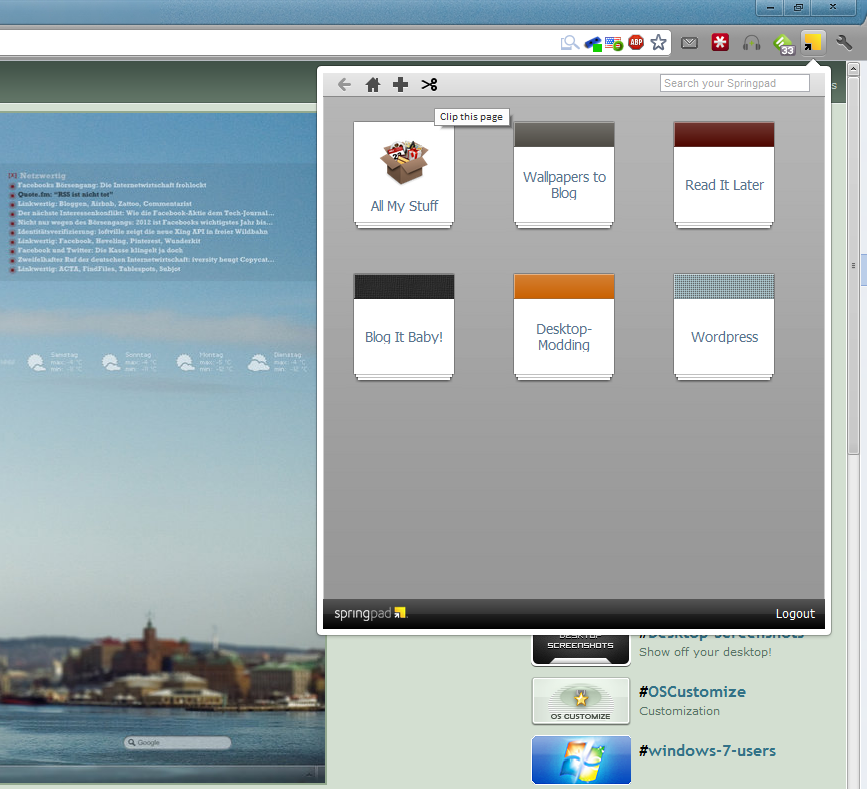Image resolution: width=867 pixels, height=789 pixels.
Task: Focus the Search your Springpad field
Action: click(x=734, y=83)
